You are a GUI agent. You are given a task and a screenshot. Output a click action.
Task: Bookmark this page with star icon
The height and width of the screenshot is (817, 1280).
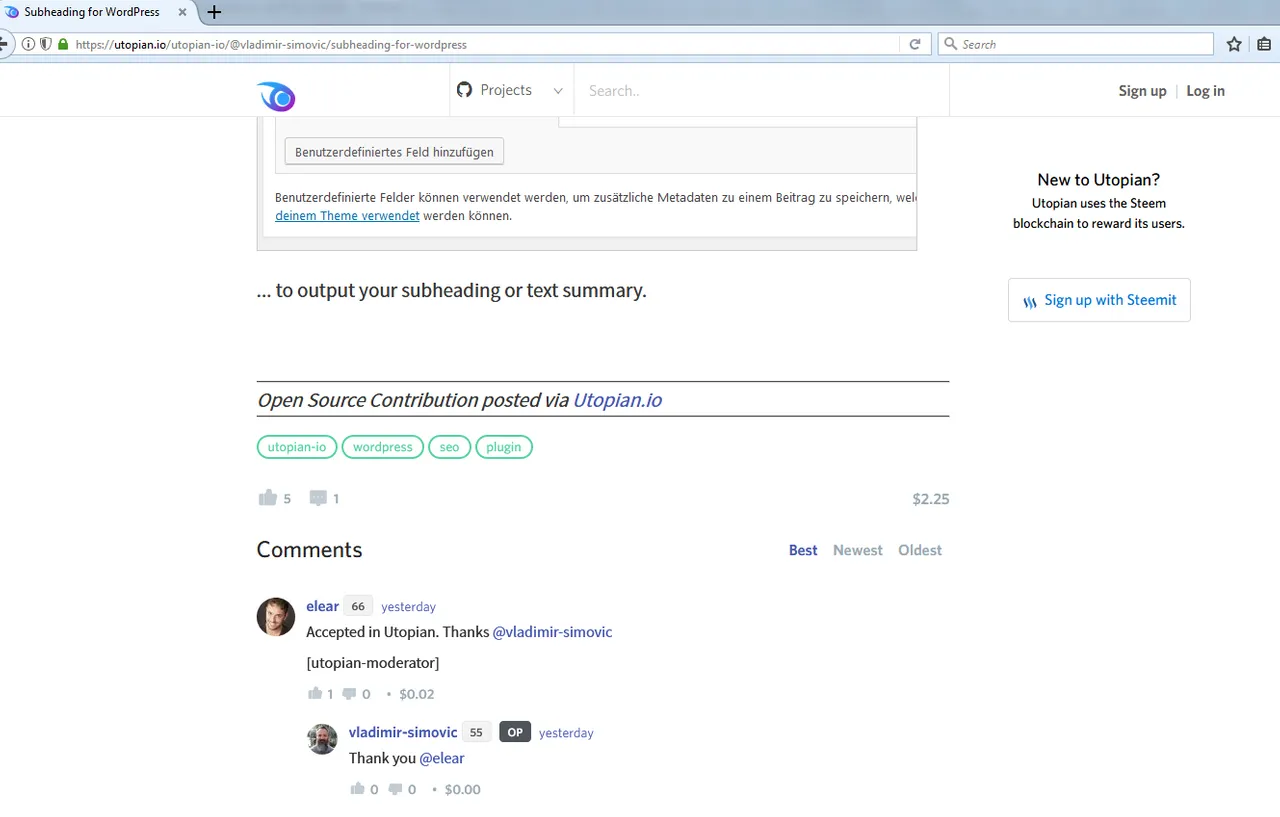[x=1234, y=44]
